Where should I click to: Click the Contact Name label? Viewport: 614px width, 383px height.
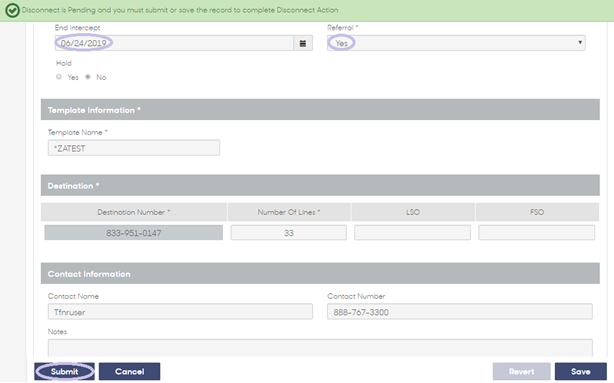pyautogui.click(x=73, y=296)
